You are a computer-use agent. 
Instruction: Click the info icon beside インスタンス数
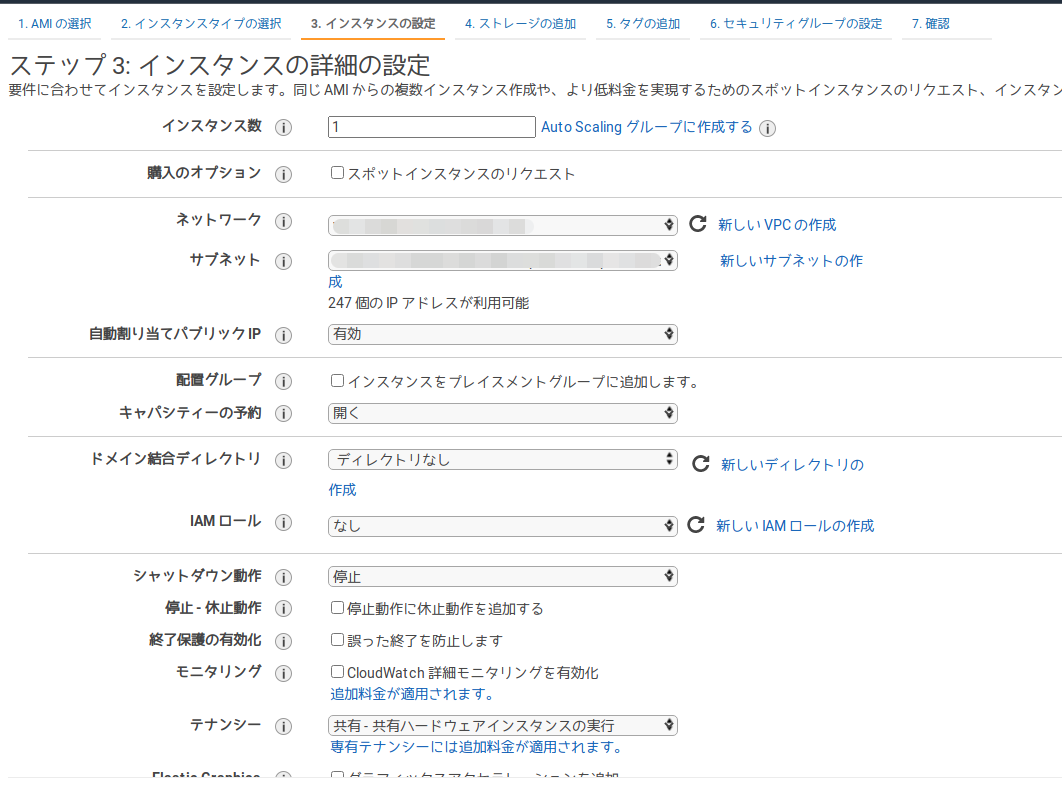point(283,126)
